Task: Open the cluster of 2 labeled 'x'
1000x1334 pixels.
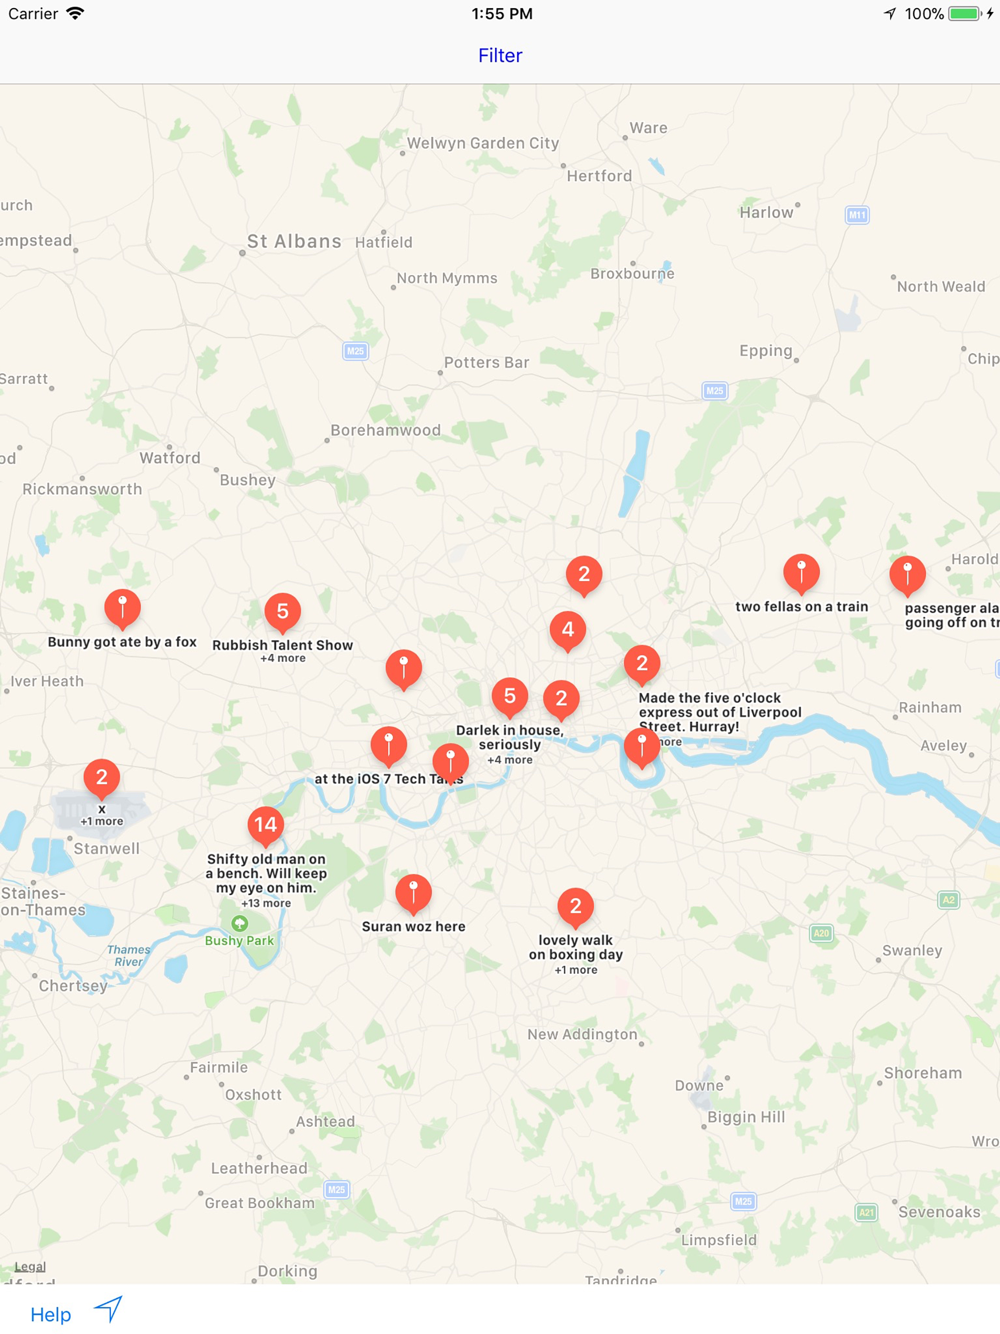Action: click(102, 778)
